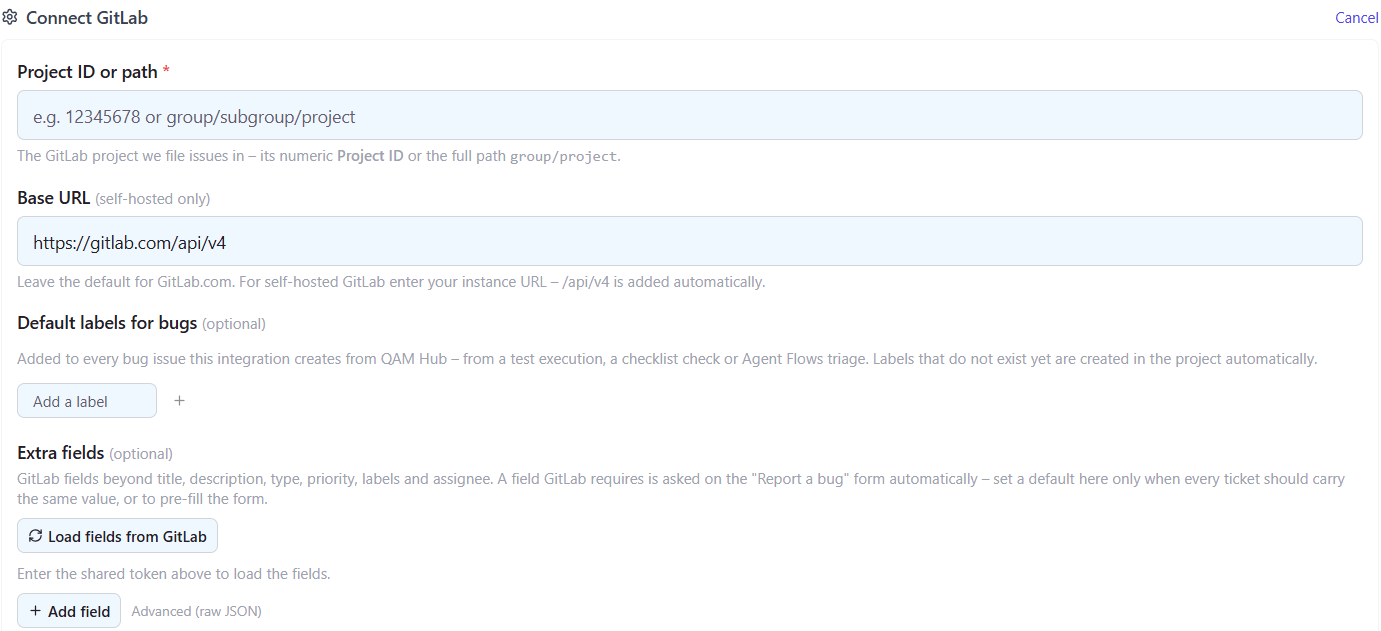1381x631 pixels.
Task: Click the Connect GitLab heading
Action: pyautogui.click(x=87, y=18)
